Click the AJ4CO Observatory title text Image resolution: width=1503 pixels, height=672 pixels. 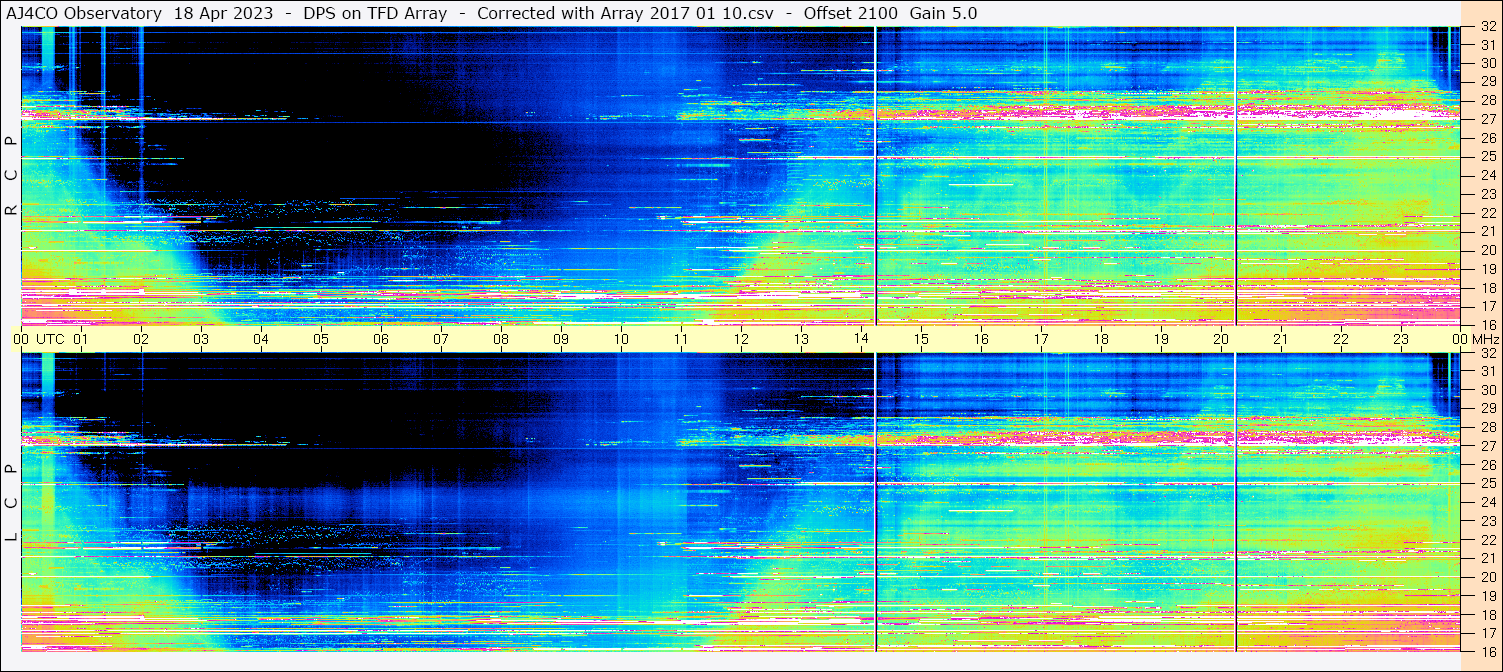(84, 13)
